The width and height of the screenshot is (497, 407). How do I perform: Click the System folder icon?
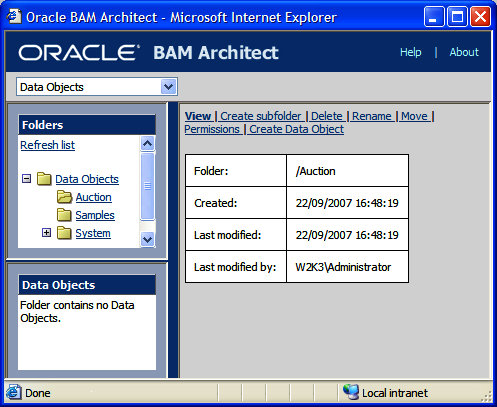point(64,233)
